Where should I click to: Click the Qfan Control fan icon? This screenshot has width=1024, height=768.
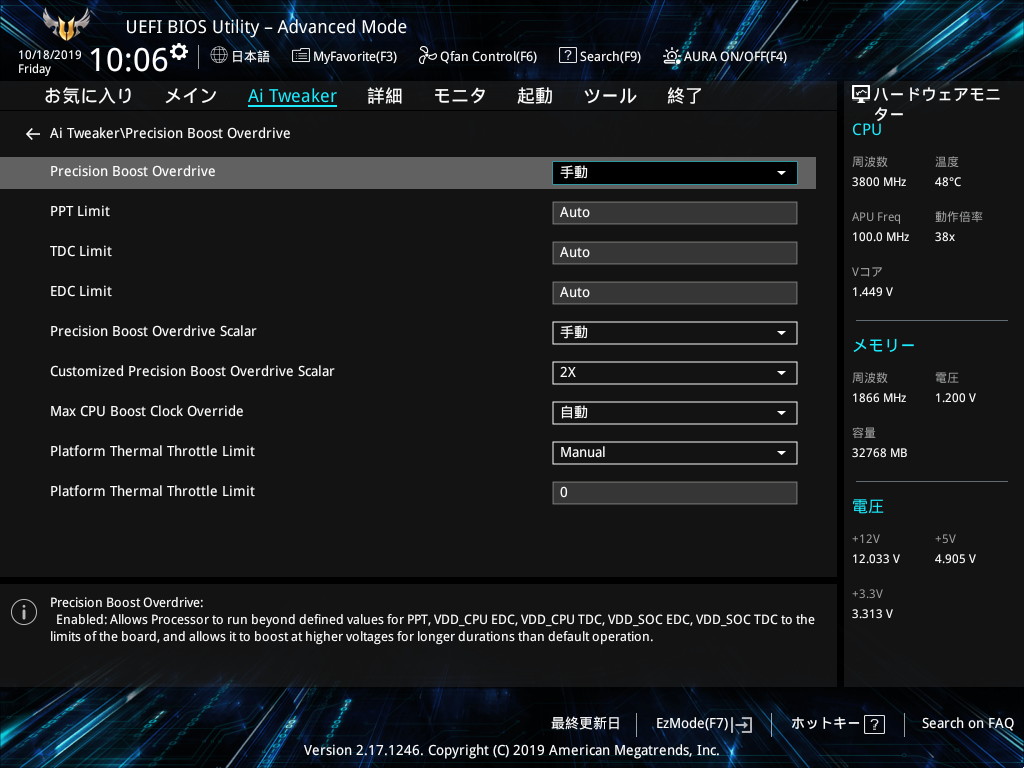pos(427,56)
